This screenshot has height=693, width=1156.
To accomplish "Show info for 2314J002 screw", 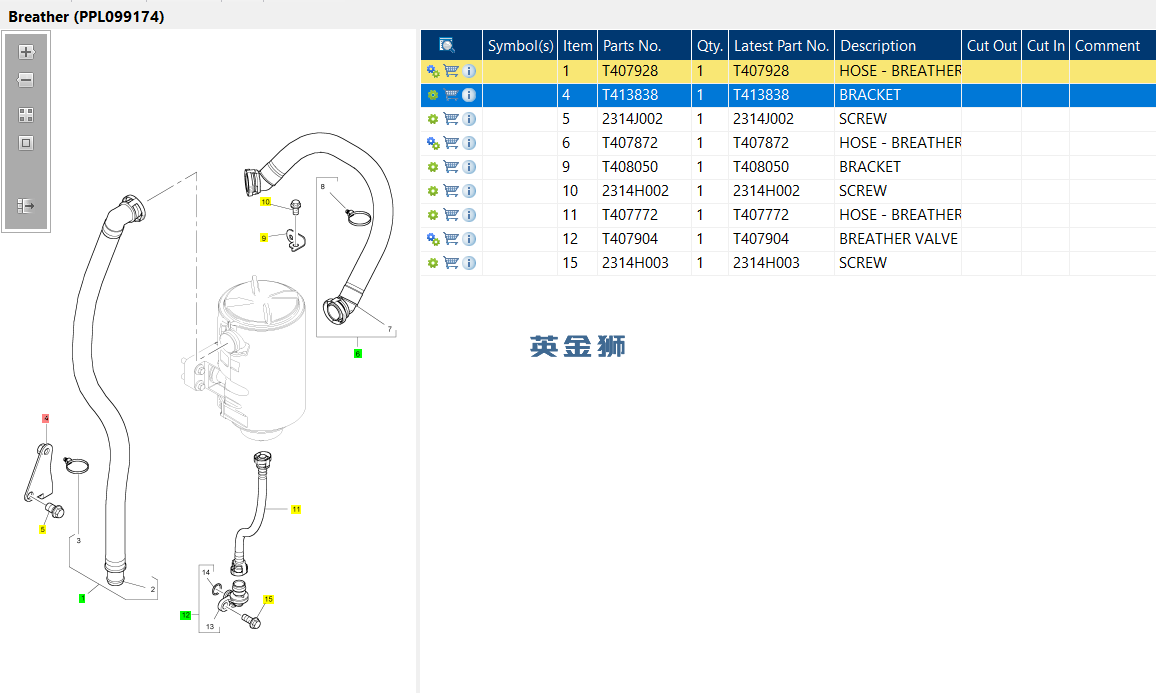I will pos(469,119).
